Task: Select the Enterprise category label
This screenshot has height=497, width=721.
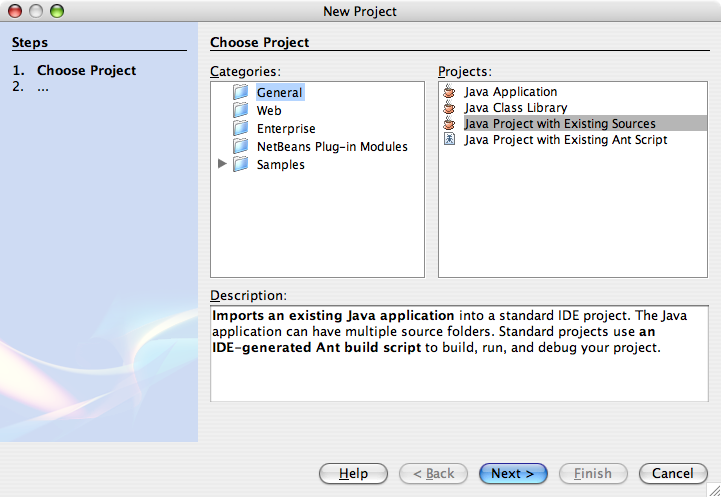Action: [286, 129]
